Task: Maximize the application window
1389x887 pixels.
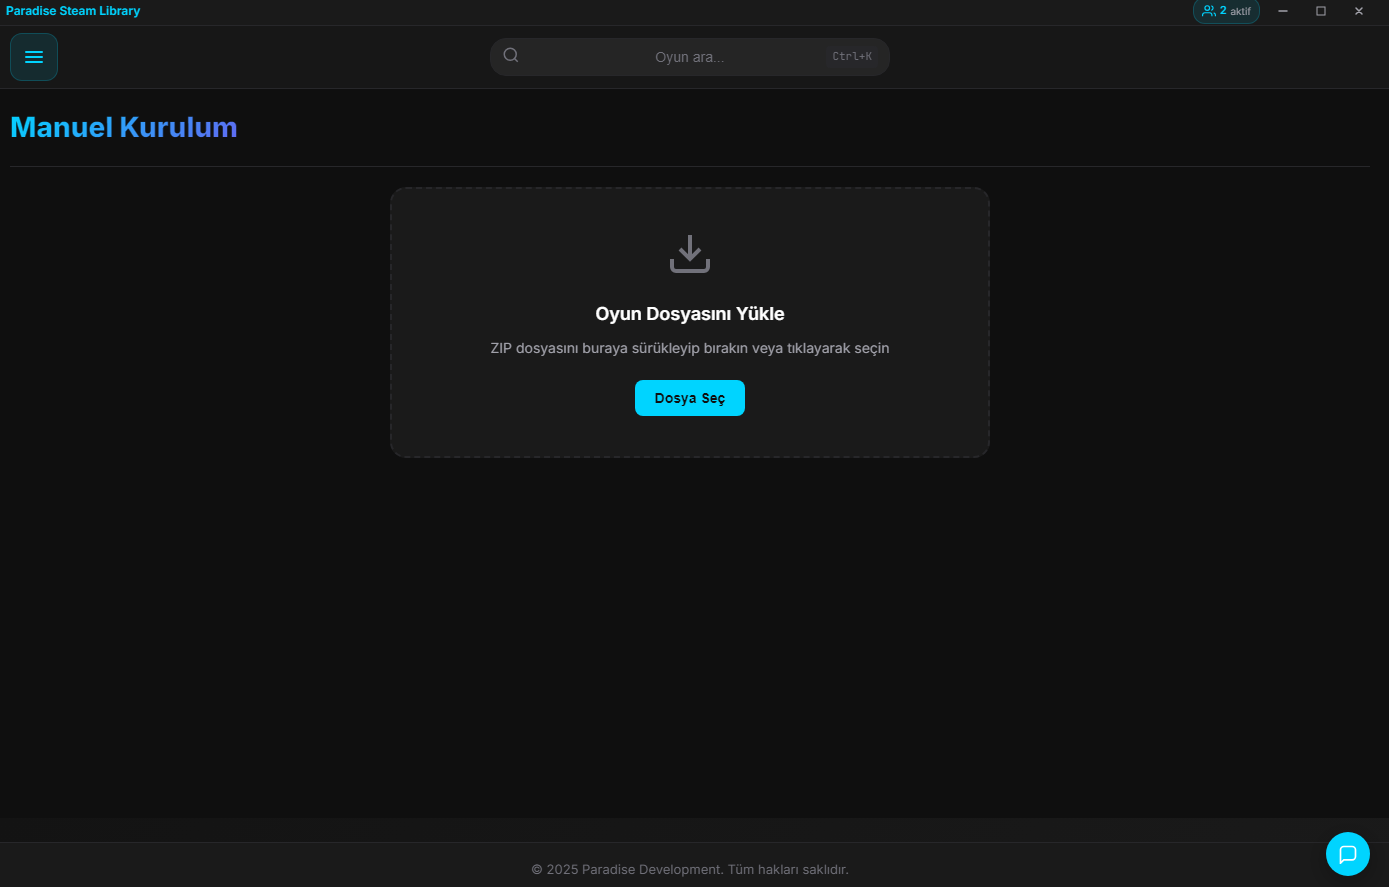Action: coord(1321,11)
